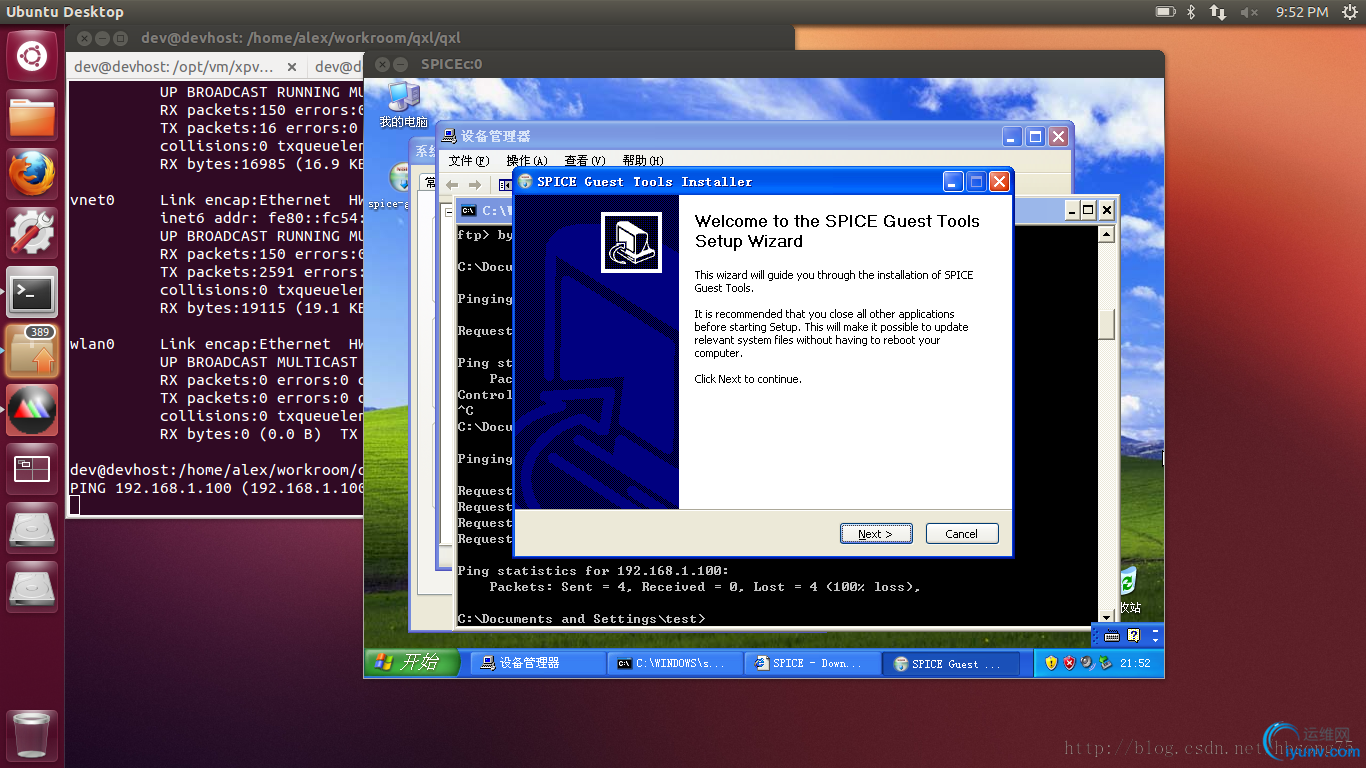Open the lower drive icon in launcher
Screen dimensions: 1366x768
[32, 587]
